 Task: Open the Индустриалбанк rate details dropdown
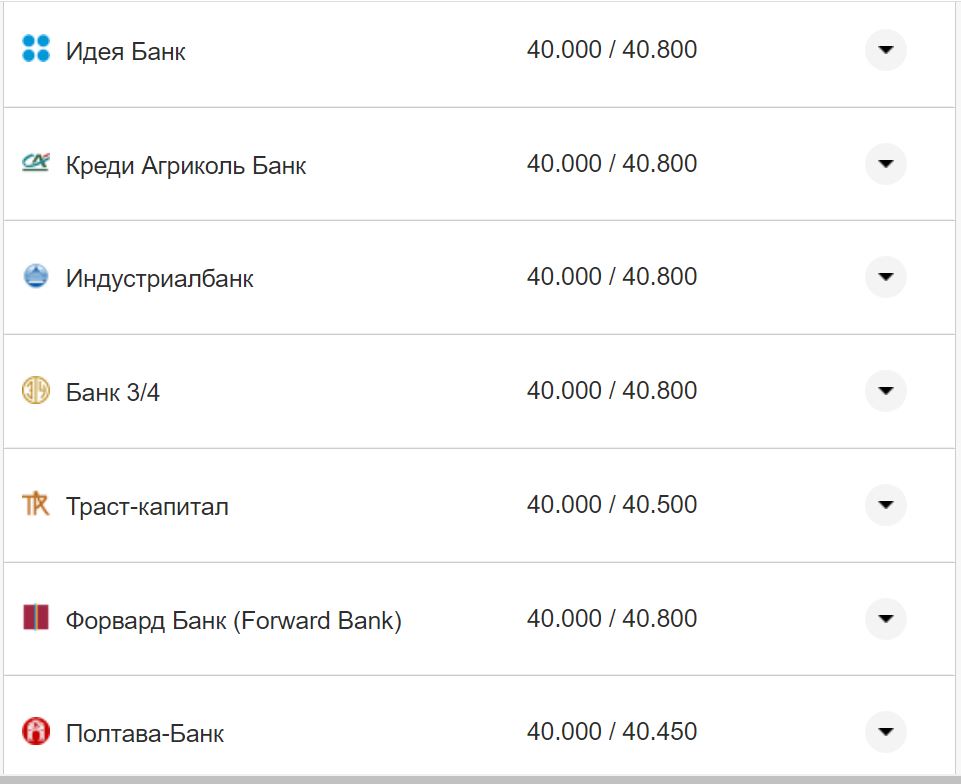click(x=884, y=277)
